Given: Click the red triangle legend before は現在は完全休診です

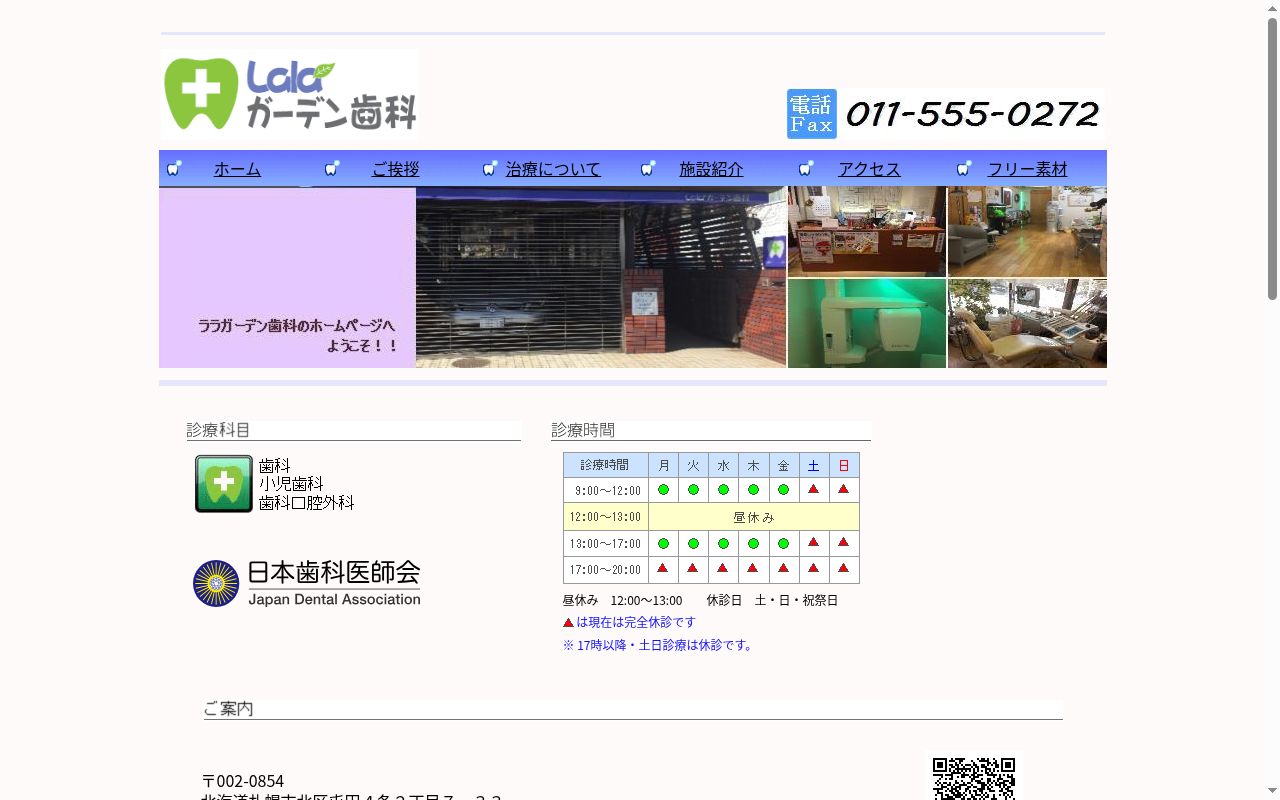Looking at the screenshot, I should (x=568, y=623).
